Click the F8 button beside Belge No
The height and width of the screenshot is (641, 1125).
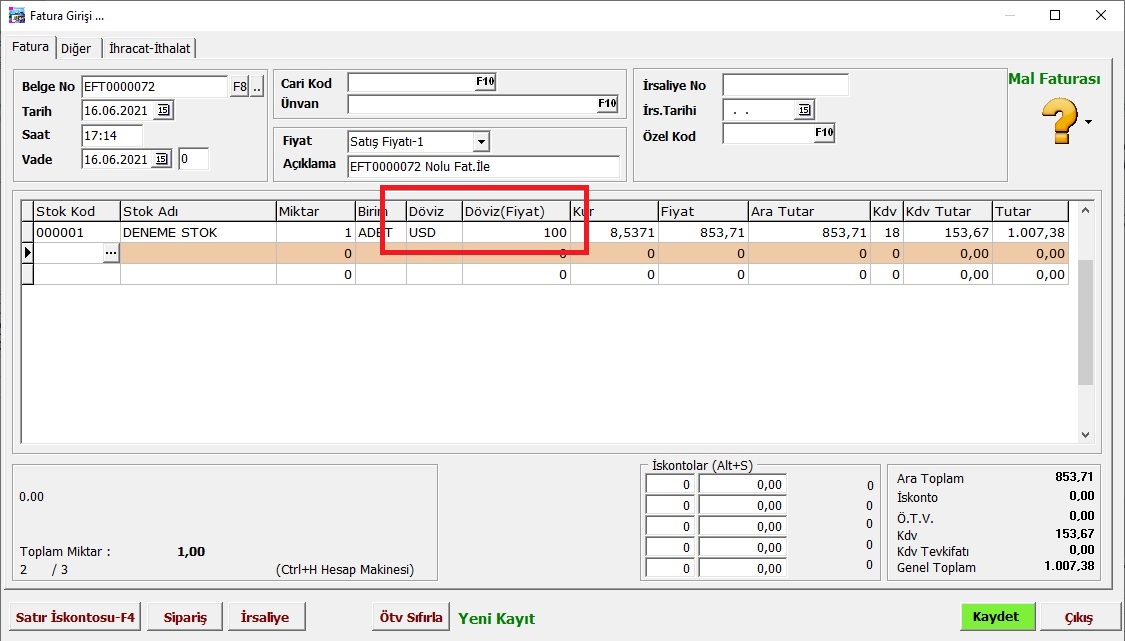pos(239,87)
